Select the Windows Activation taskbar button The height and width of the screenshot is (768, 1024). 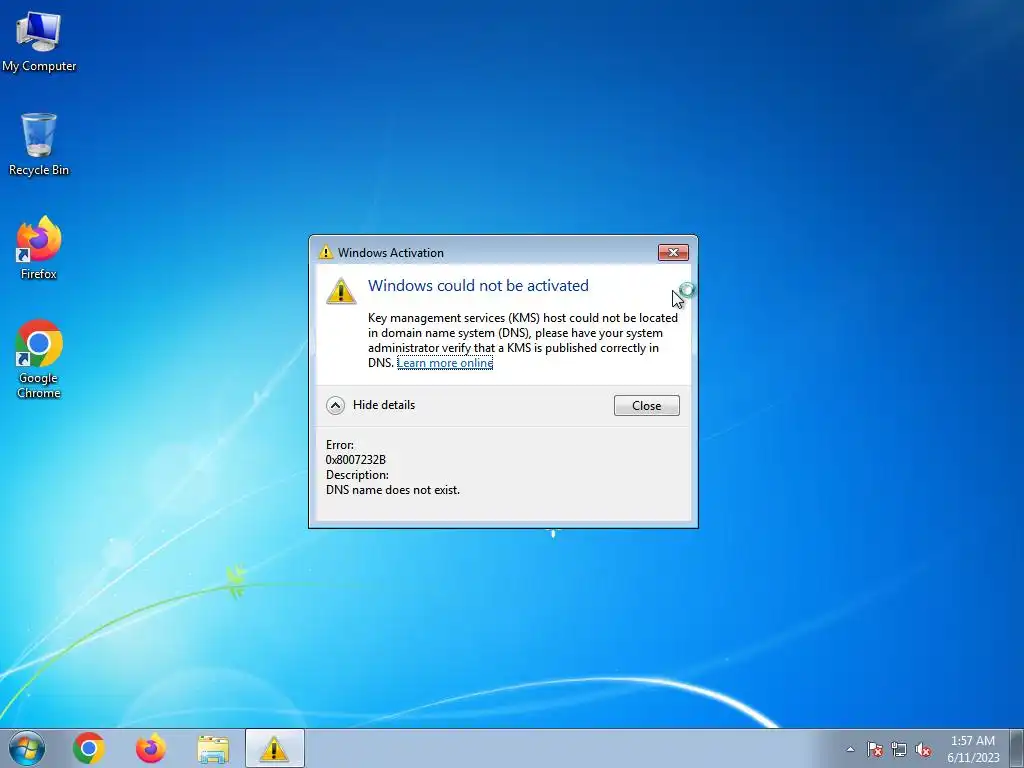click(275, 748)
